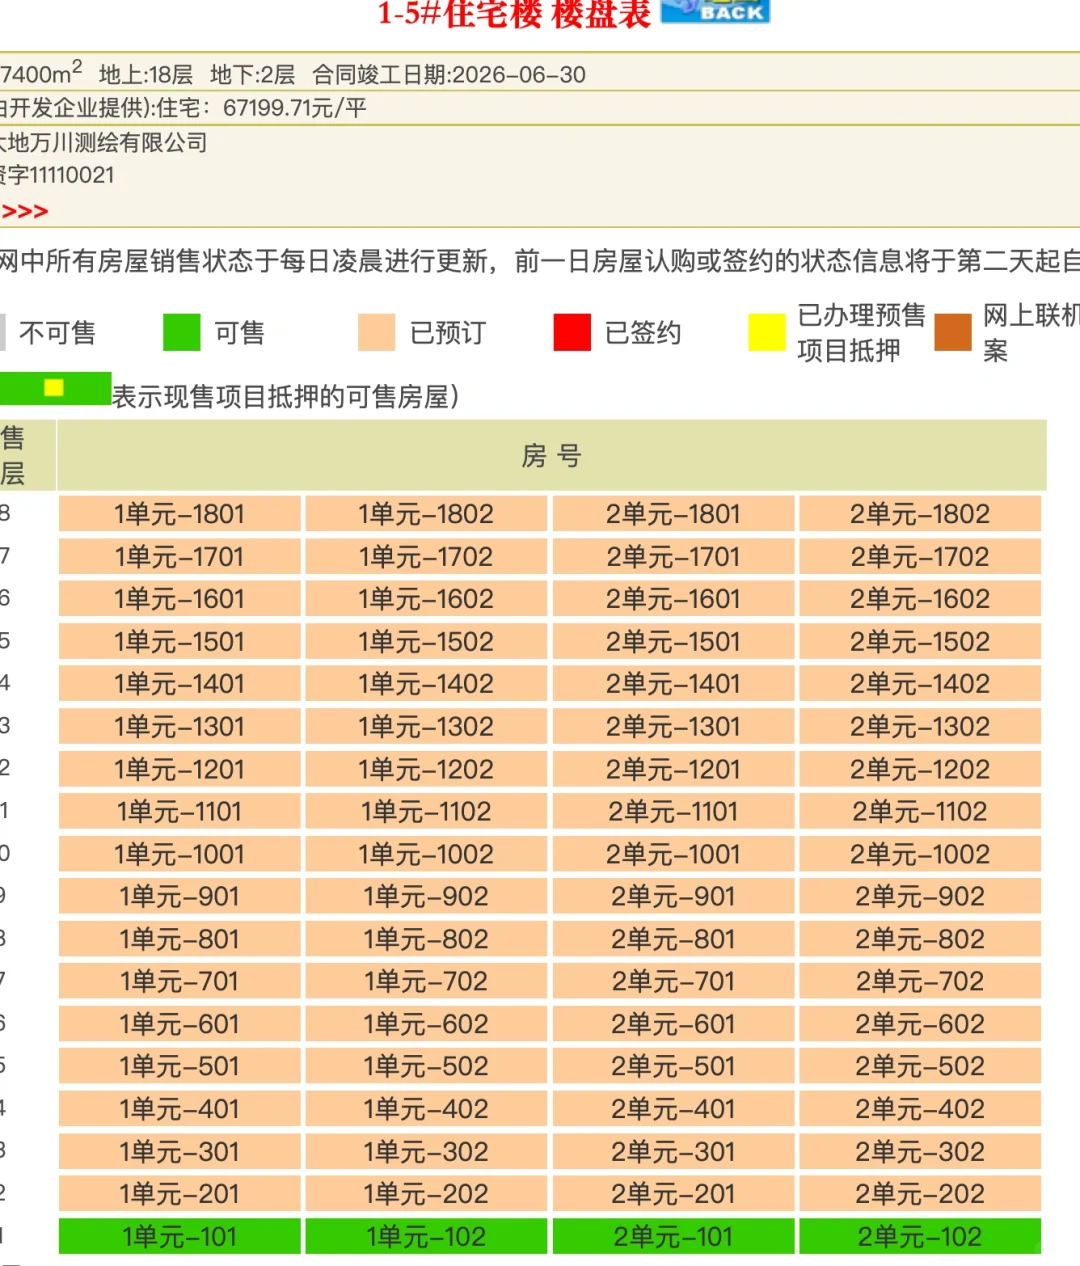1080x1266 pixels.
Task: Click room 1单元-1202
Action: [426, 769]
